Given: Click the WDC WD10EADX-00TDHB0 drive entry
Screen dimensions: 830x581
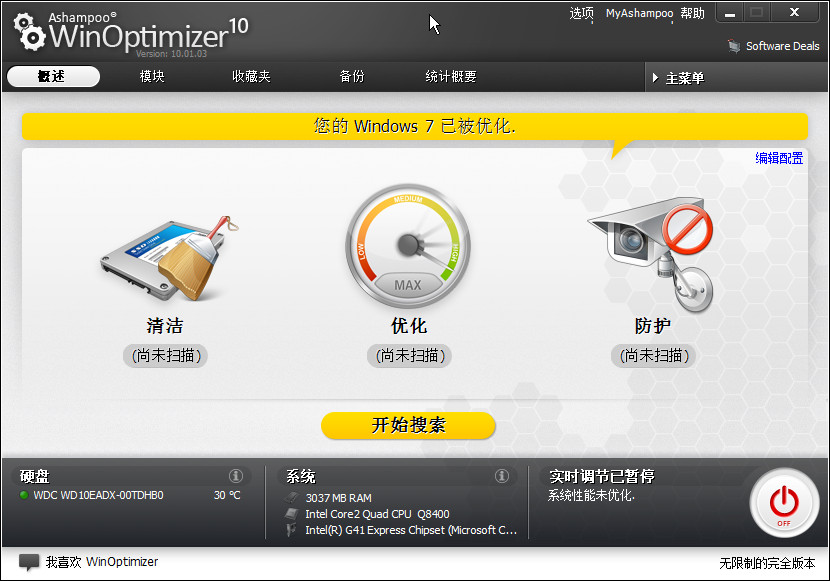Looking at the screenshot, I should click(98, 495).
